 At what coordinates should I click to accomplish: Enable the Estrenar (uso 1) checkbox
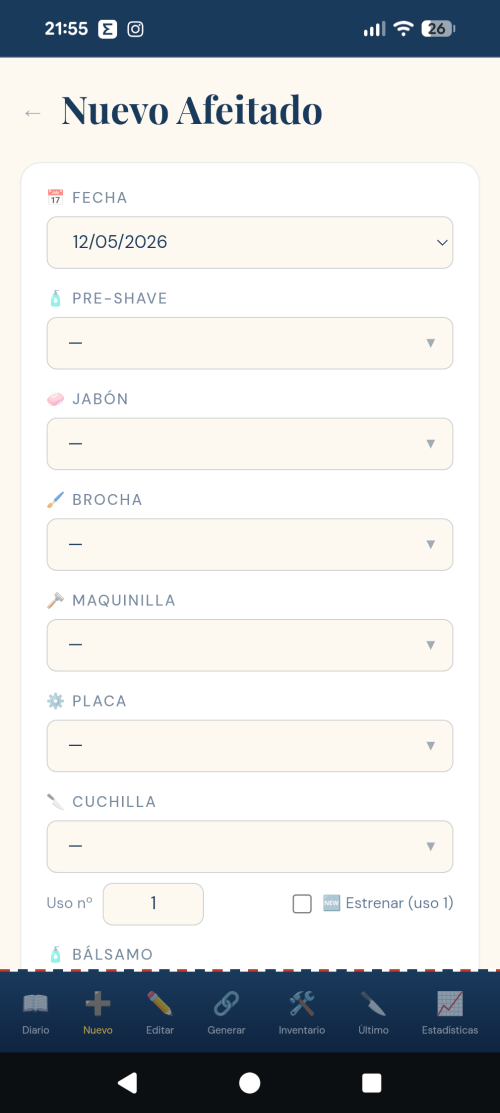click(x=302, y=904)
